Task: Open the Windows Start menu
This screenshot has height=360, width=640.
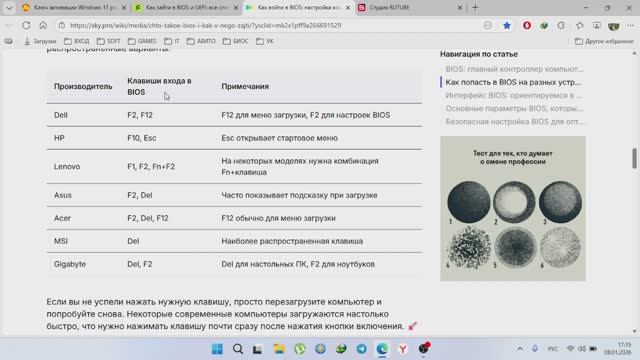Action: [217, 349]
